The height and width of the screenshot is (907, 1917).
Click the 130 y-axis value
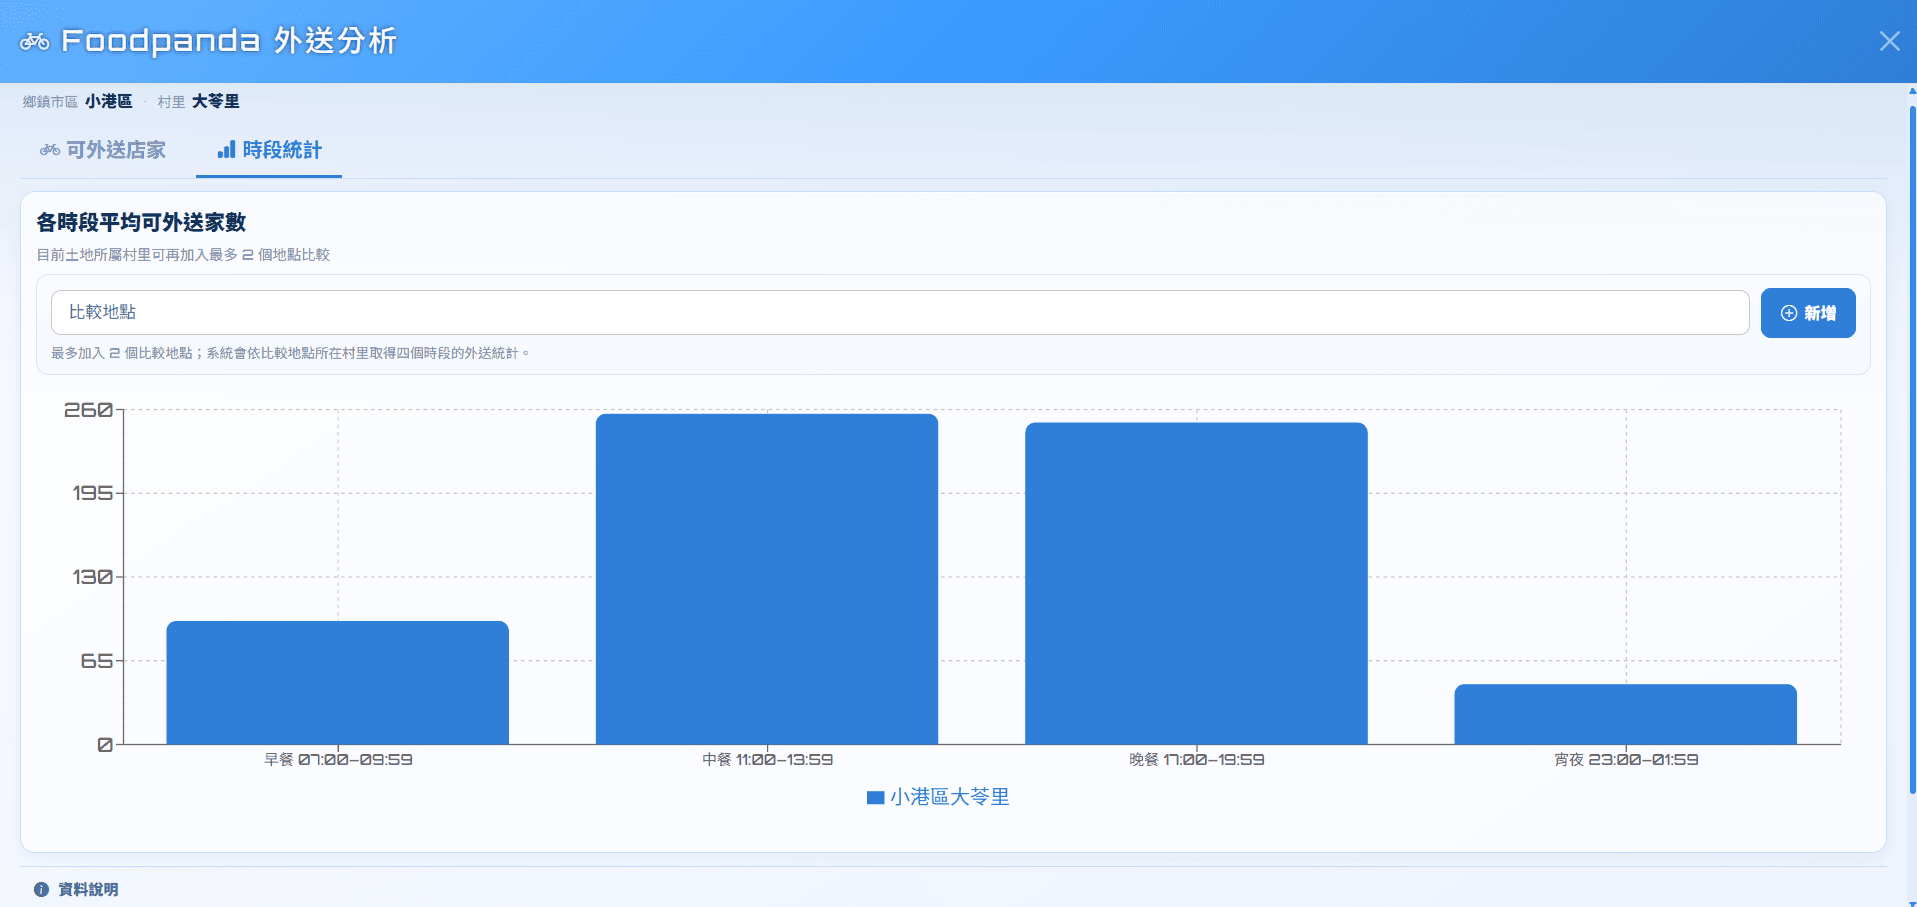click(93, 577)
